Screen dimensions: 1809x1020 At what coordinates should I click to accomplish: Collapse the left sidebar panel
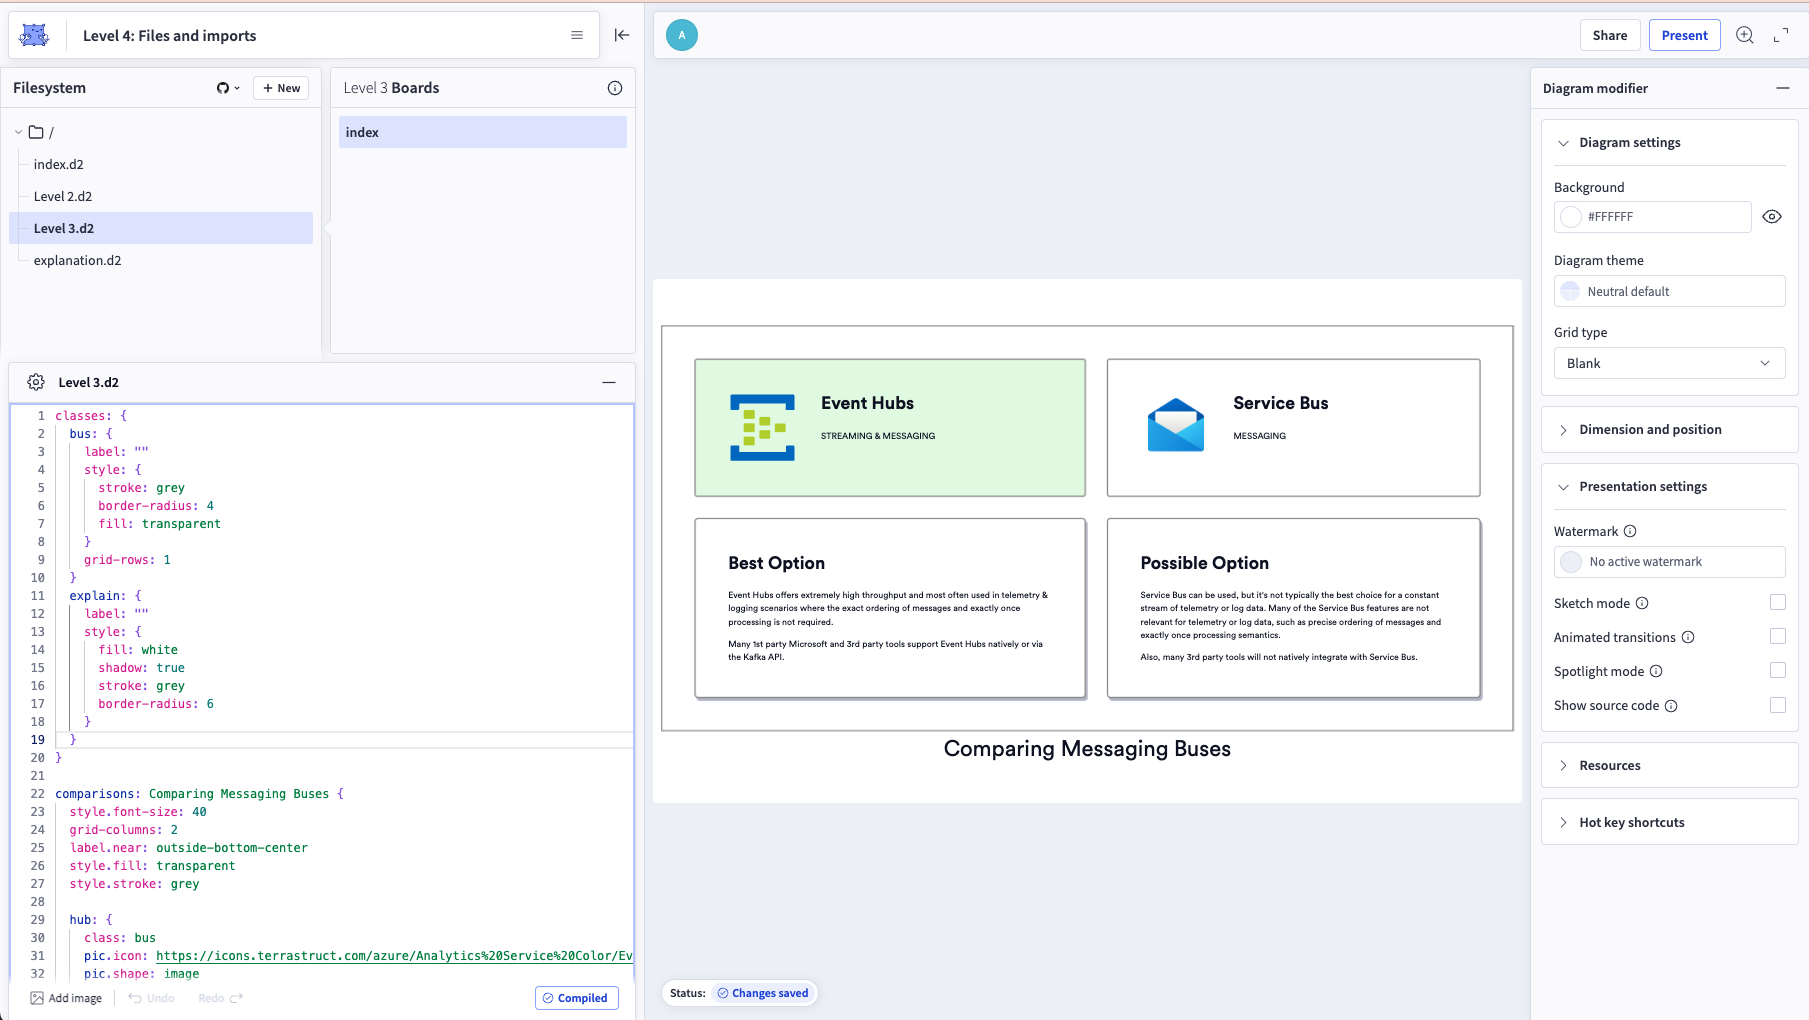point(622,35)
